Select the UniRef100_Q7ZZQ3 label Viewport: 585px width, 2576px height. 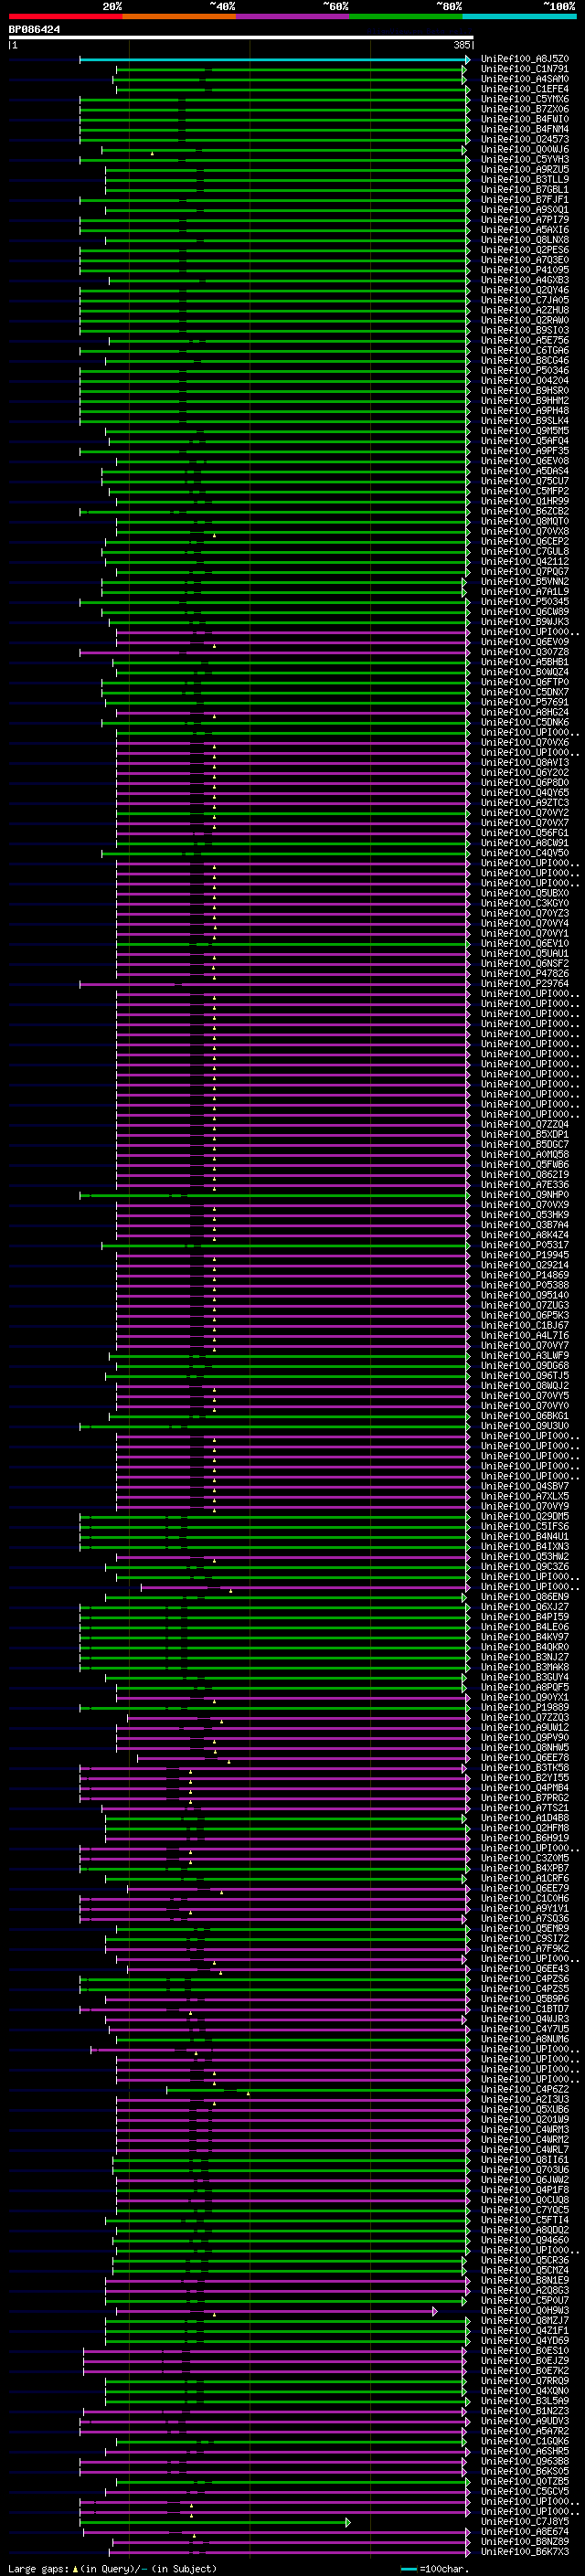(x=525, y=1717)
